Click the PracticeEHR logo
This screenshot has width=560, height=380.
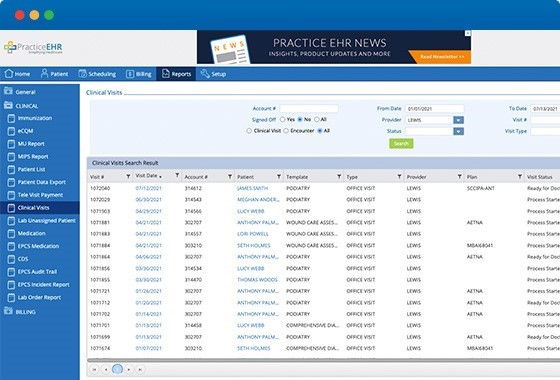pyautogui.click(x=33, y=47)
